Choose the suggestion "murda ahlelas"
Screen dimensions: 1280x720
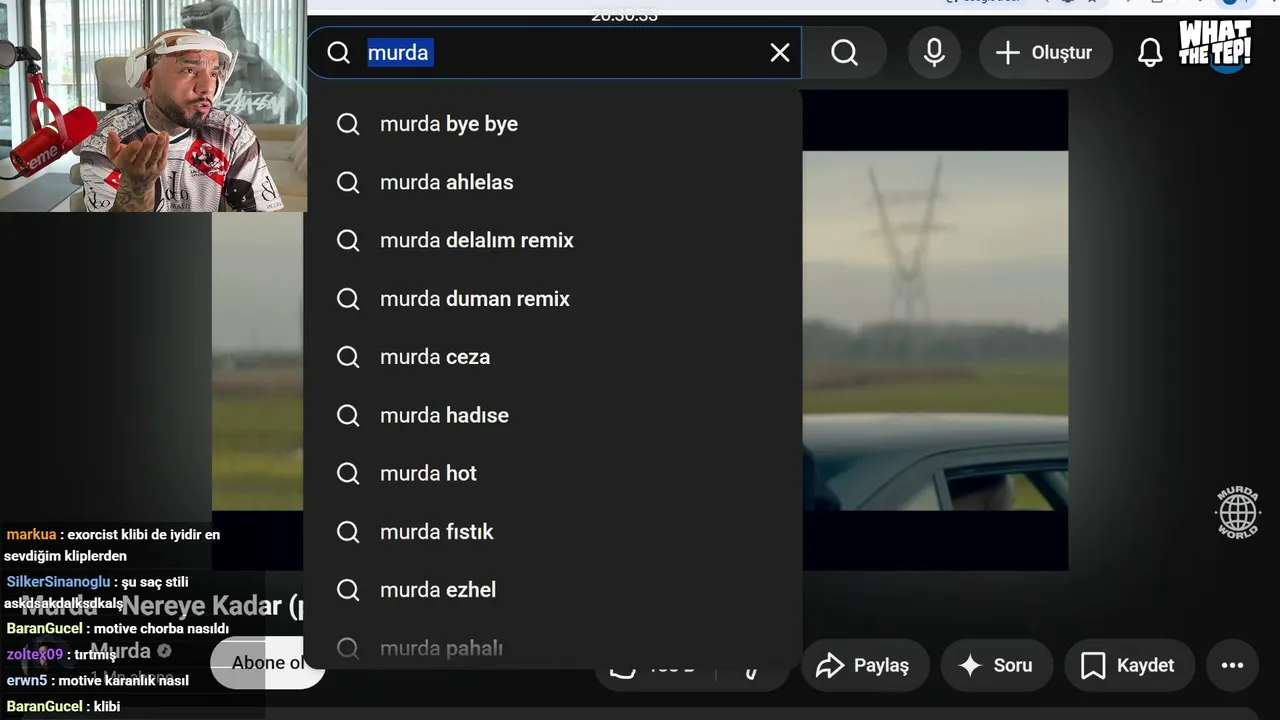pos(553,182)
